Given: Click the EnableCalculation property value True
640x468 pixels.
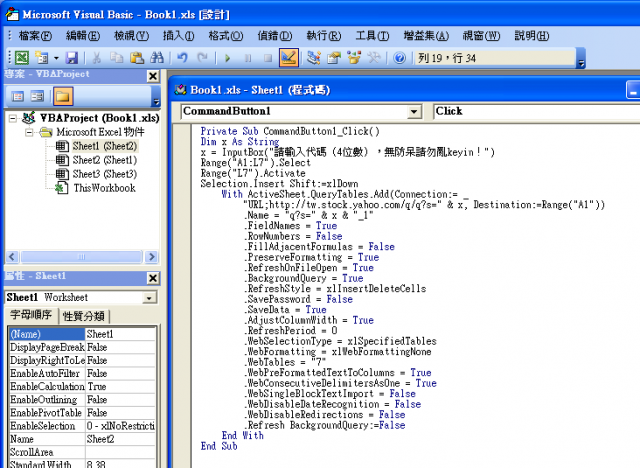Looking at the screenshot, I should click(120, 386).
